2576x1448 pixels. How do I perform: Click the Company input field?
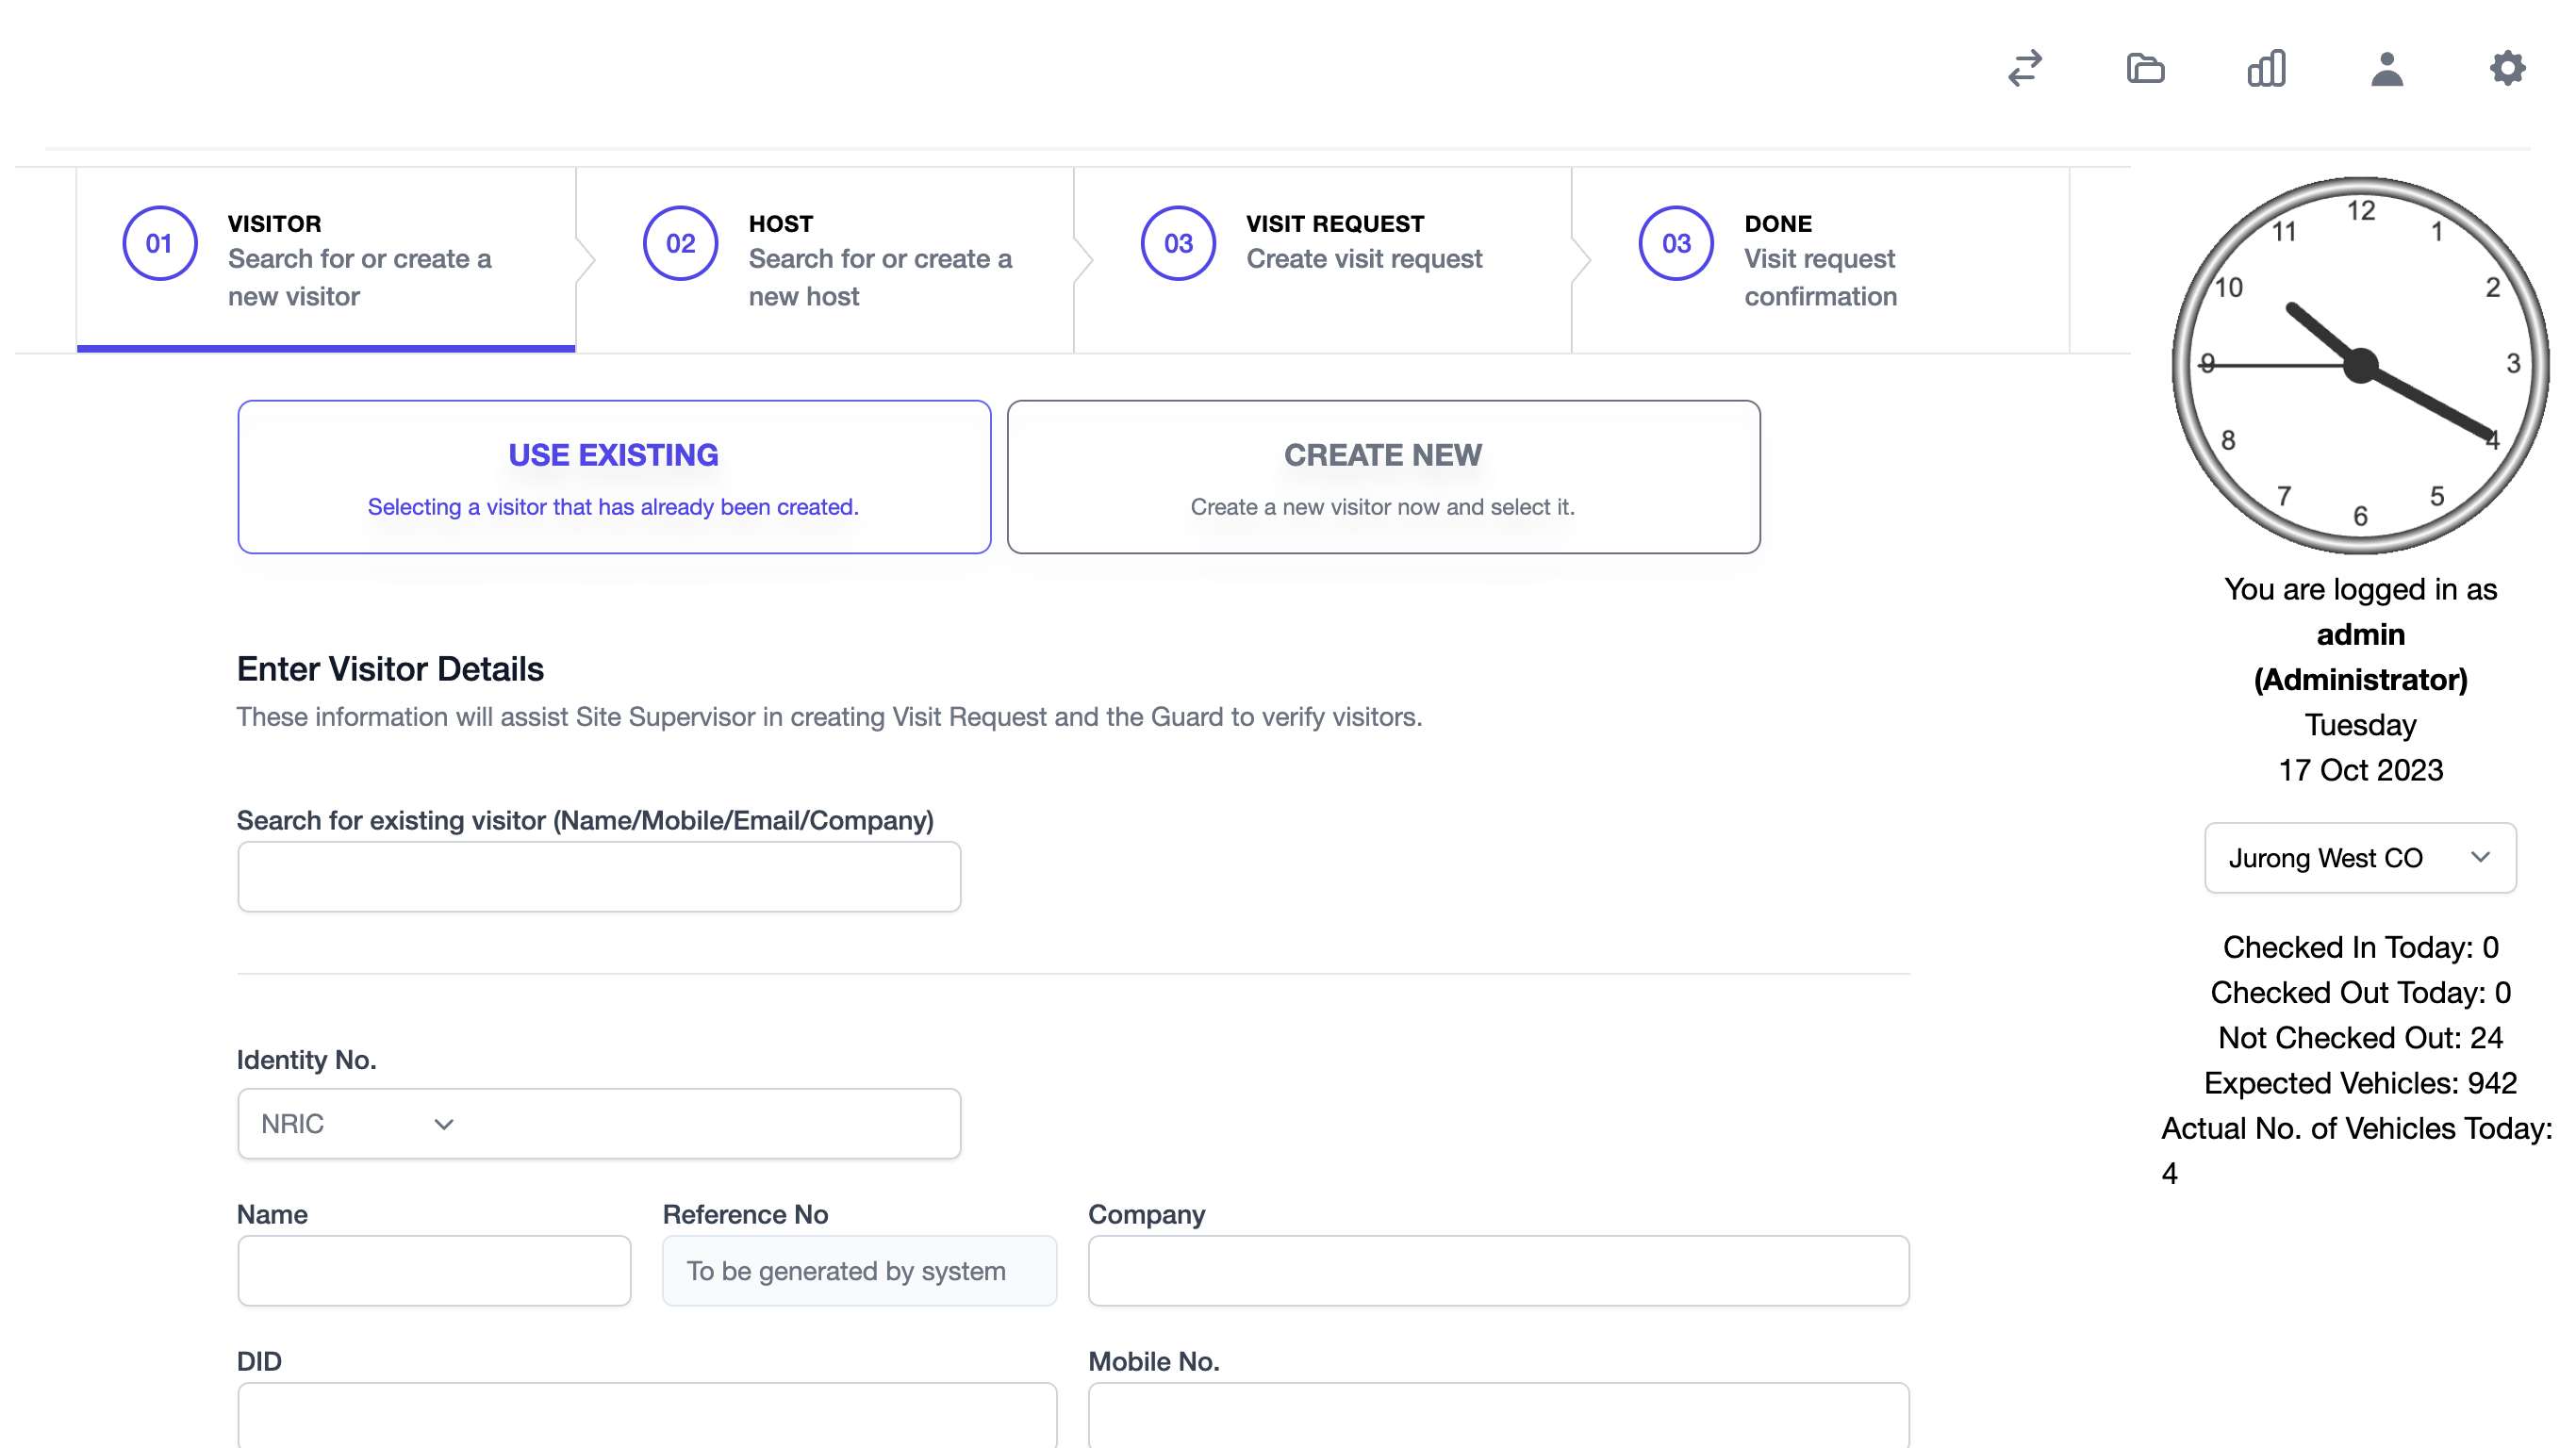pos(1498,1271)
